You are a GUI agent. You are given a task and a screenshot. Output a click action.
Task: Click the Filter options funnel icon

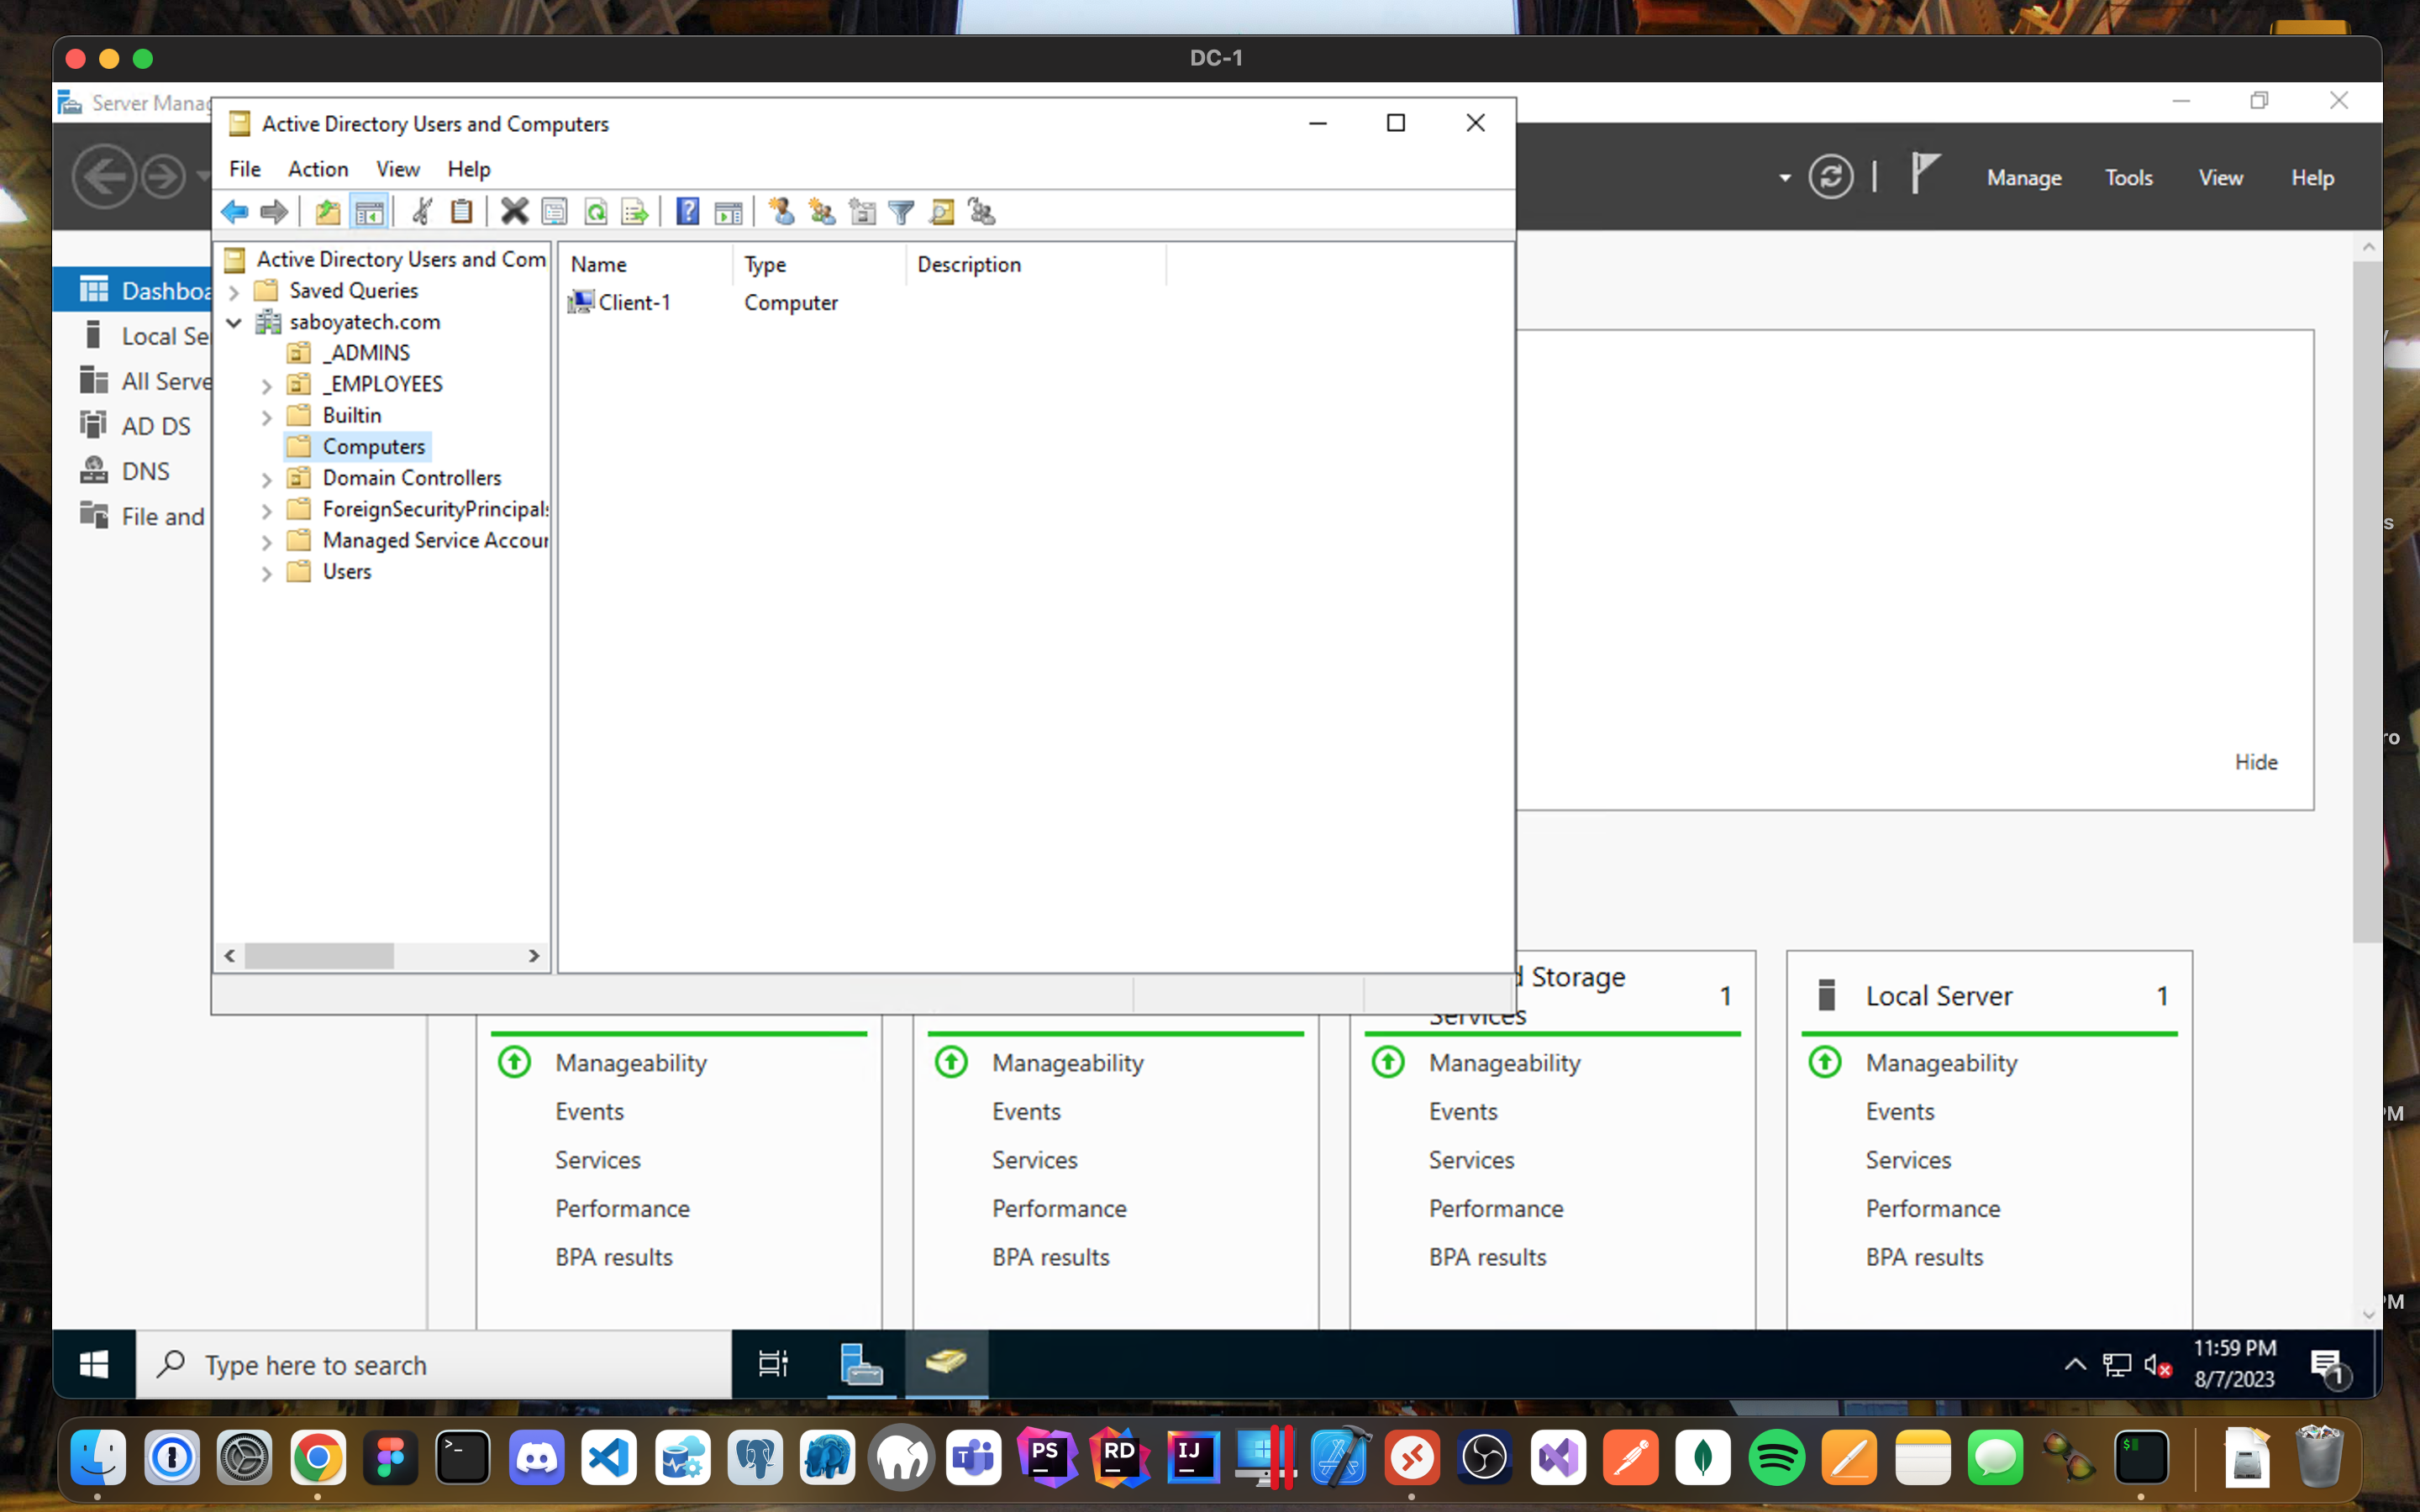901,211
